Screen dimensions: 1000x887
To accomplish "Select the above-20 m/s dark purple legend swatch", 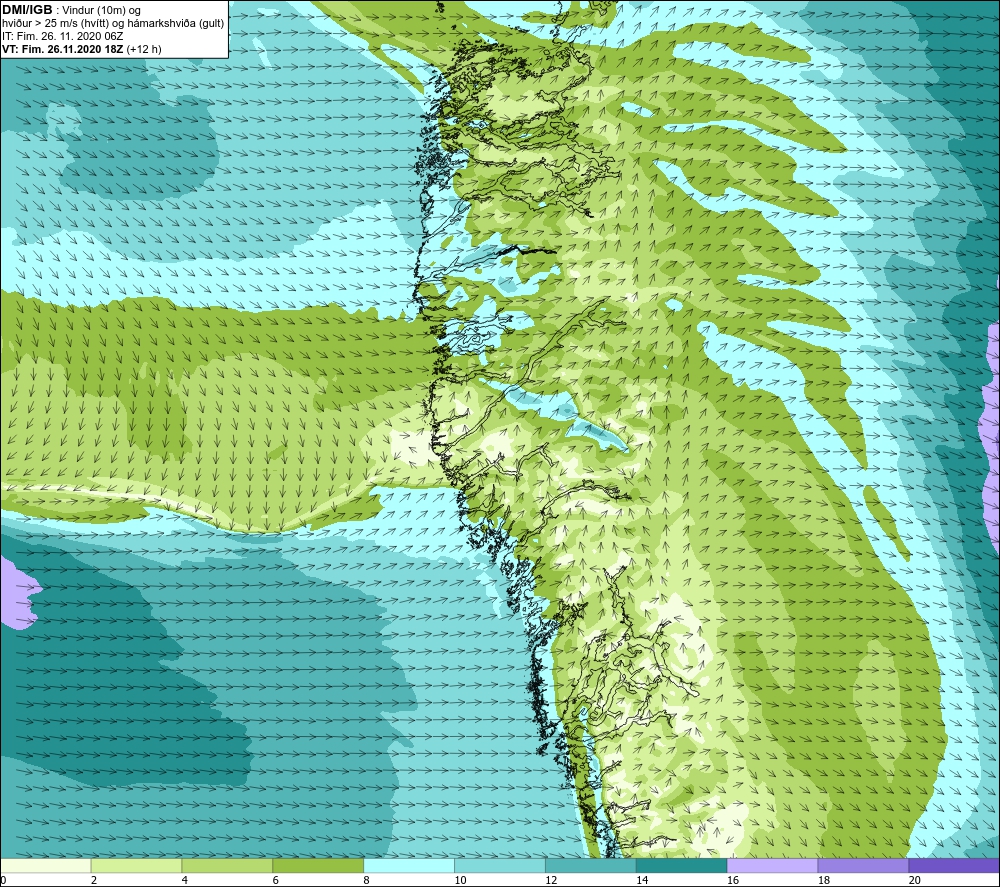I will (954, 865).
